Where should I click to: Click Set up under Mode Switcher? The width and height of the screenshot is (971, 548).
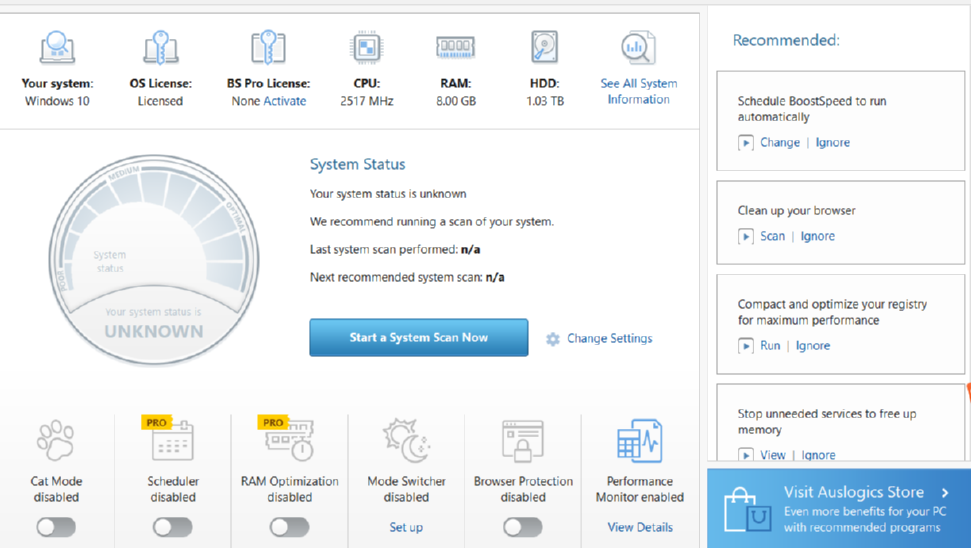[406, 527]
